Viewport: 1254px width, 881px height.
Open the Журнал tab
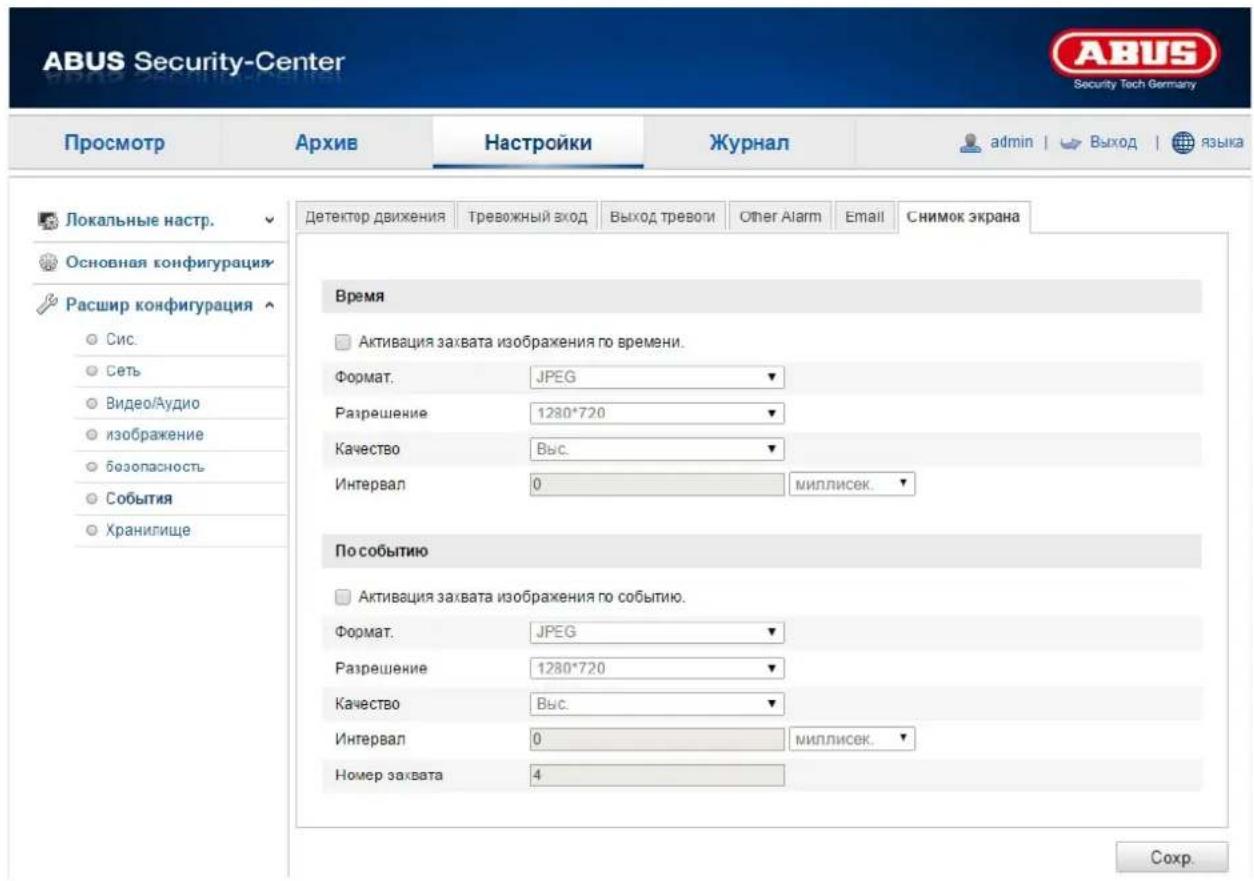749,143
